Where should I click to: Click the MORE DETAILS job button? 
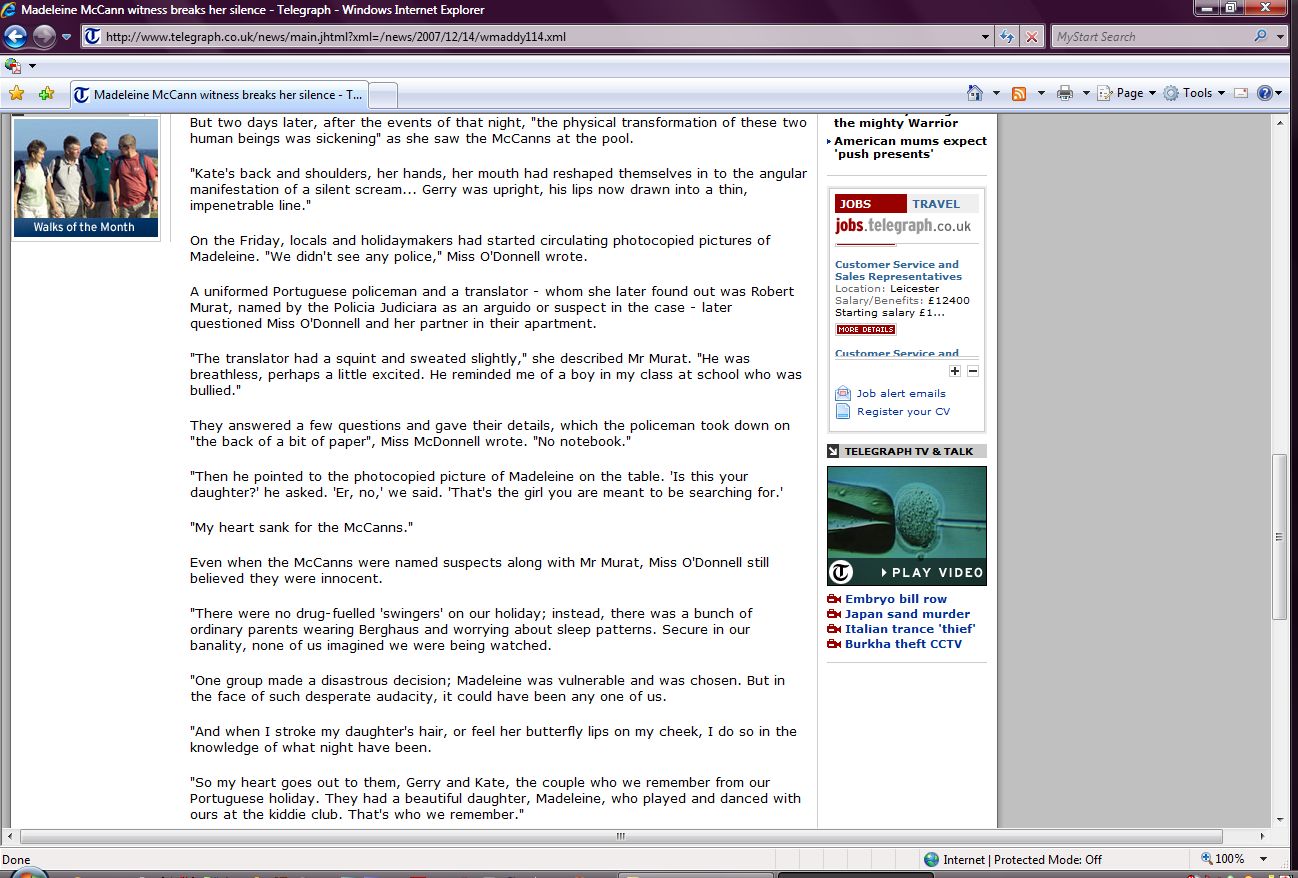(x=866, y=329)
